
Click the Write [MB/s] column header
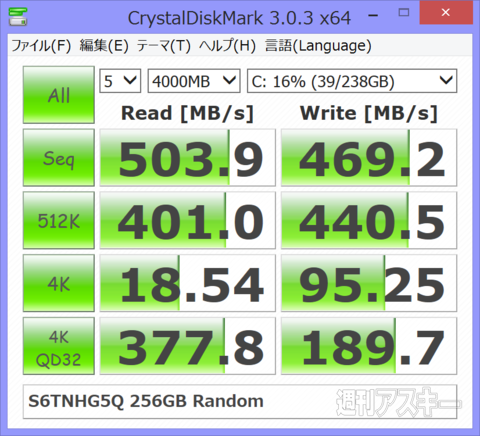point(369,113)
